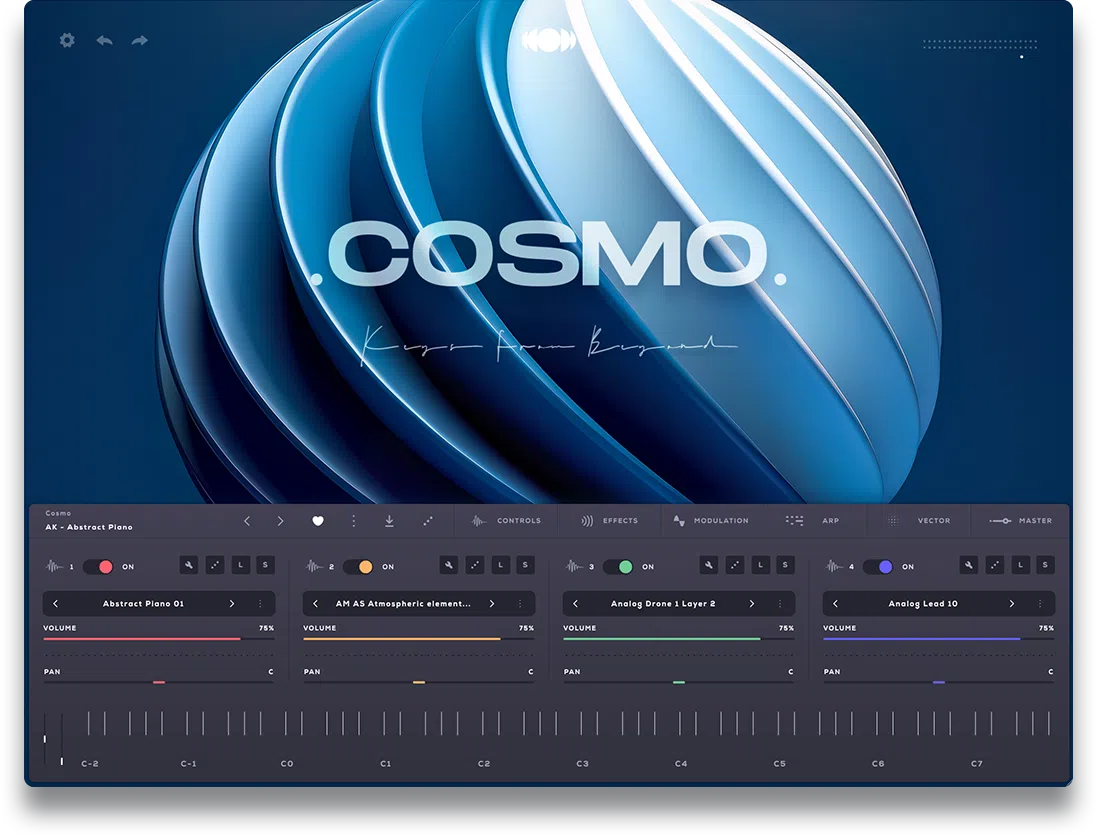Click the undo arrow
1098x837 pixels.
point(103,40)
